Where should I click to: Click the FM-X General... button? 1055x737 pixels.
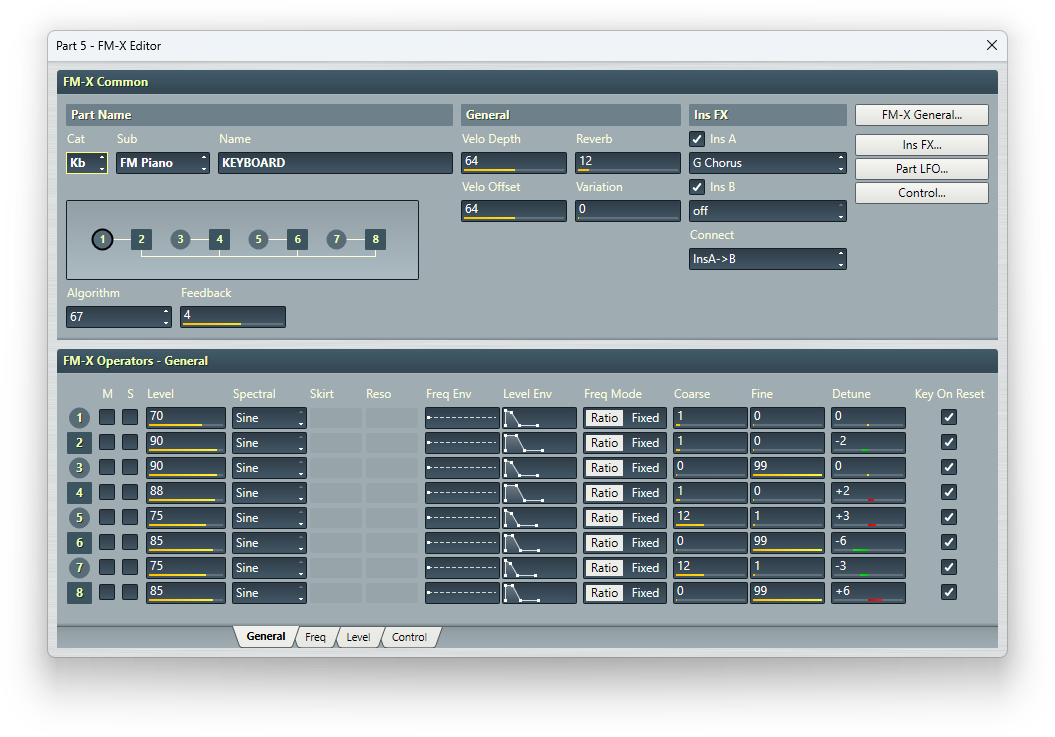(921, 115)
